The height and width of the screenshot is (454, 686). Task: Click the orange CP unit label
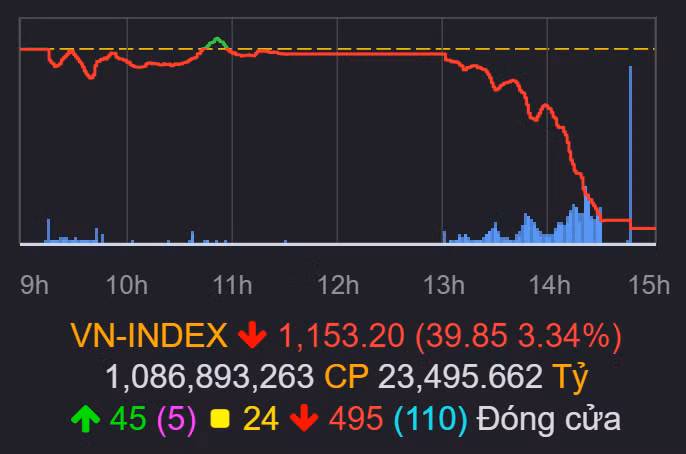346,376
